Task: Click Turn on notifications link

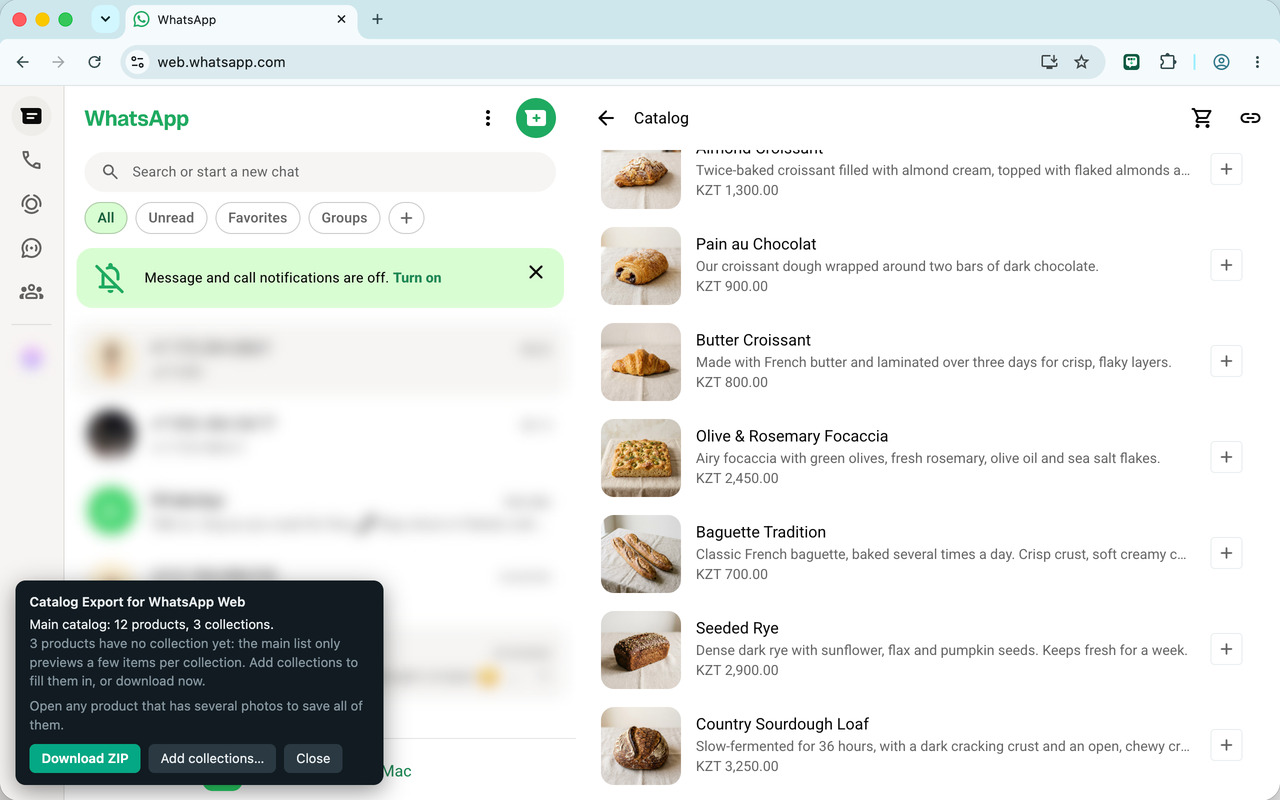Action: (417, 278)
